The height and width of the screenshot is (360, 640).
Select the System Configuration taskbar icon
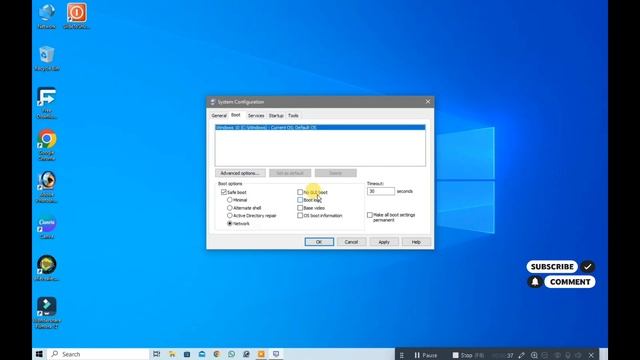pyautogui.click(x=276, y=354)
